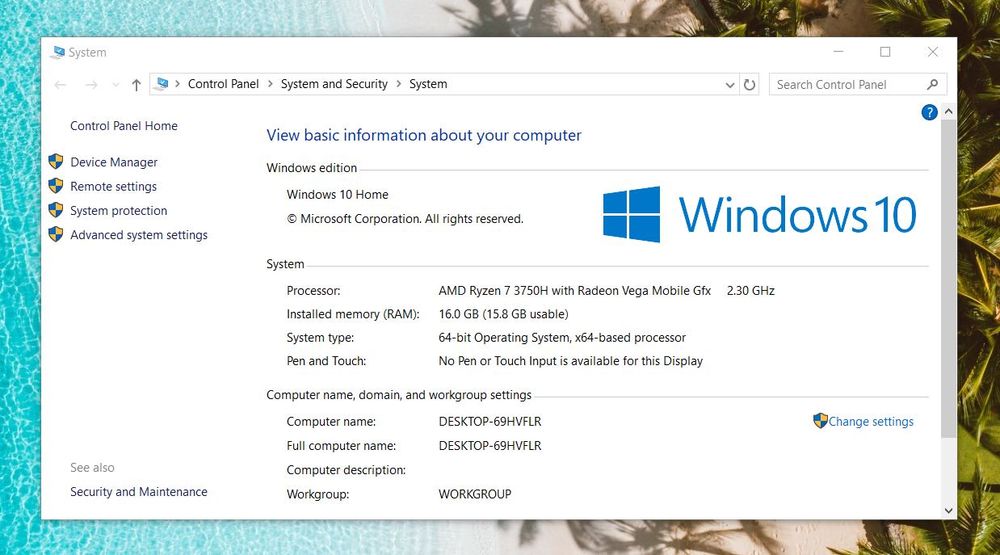Image resolution: width=1000 pixels, height=555 pixels.
Task: Click the Windows 10 logo
Action: click(x=760, y=214)
